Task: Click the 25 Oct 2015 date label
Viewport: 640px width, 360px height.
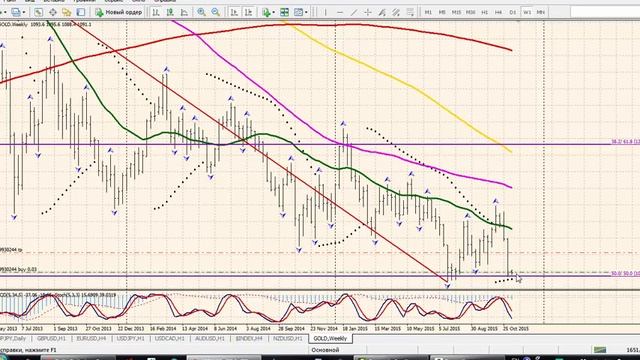Action: point(516,328)
